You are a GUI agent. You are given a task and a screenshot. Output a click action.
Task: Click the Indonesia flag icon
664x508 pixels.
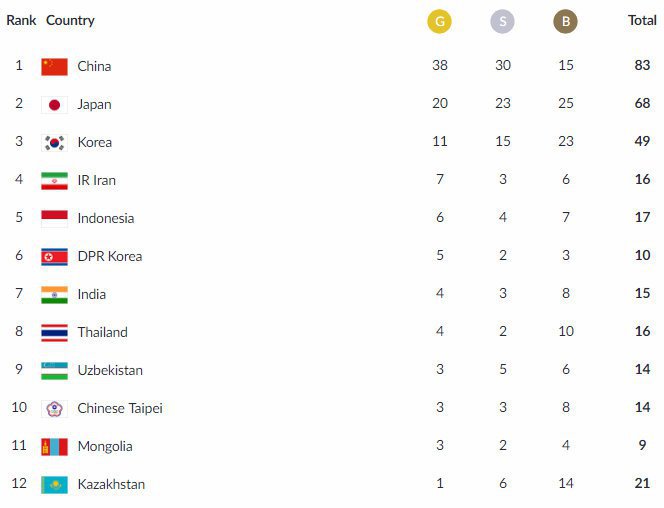point(54,219)
